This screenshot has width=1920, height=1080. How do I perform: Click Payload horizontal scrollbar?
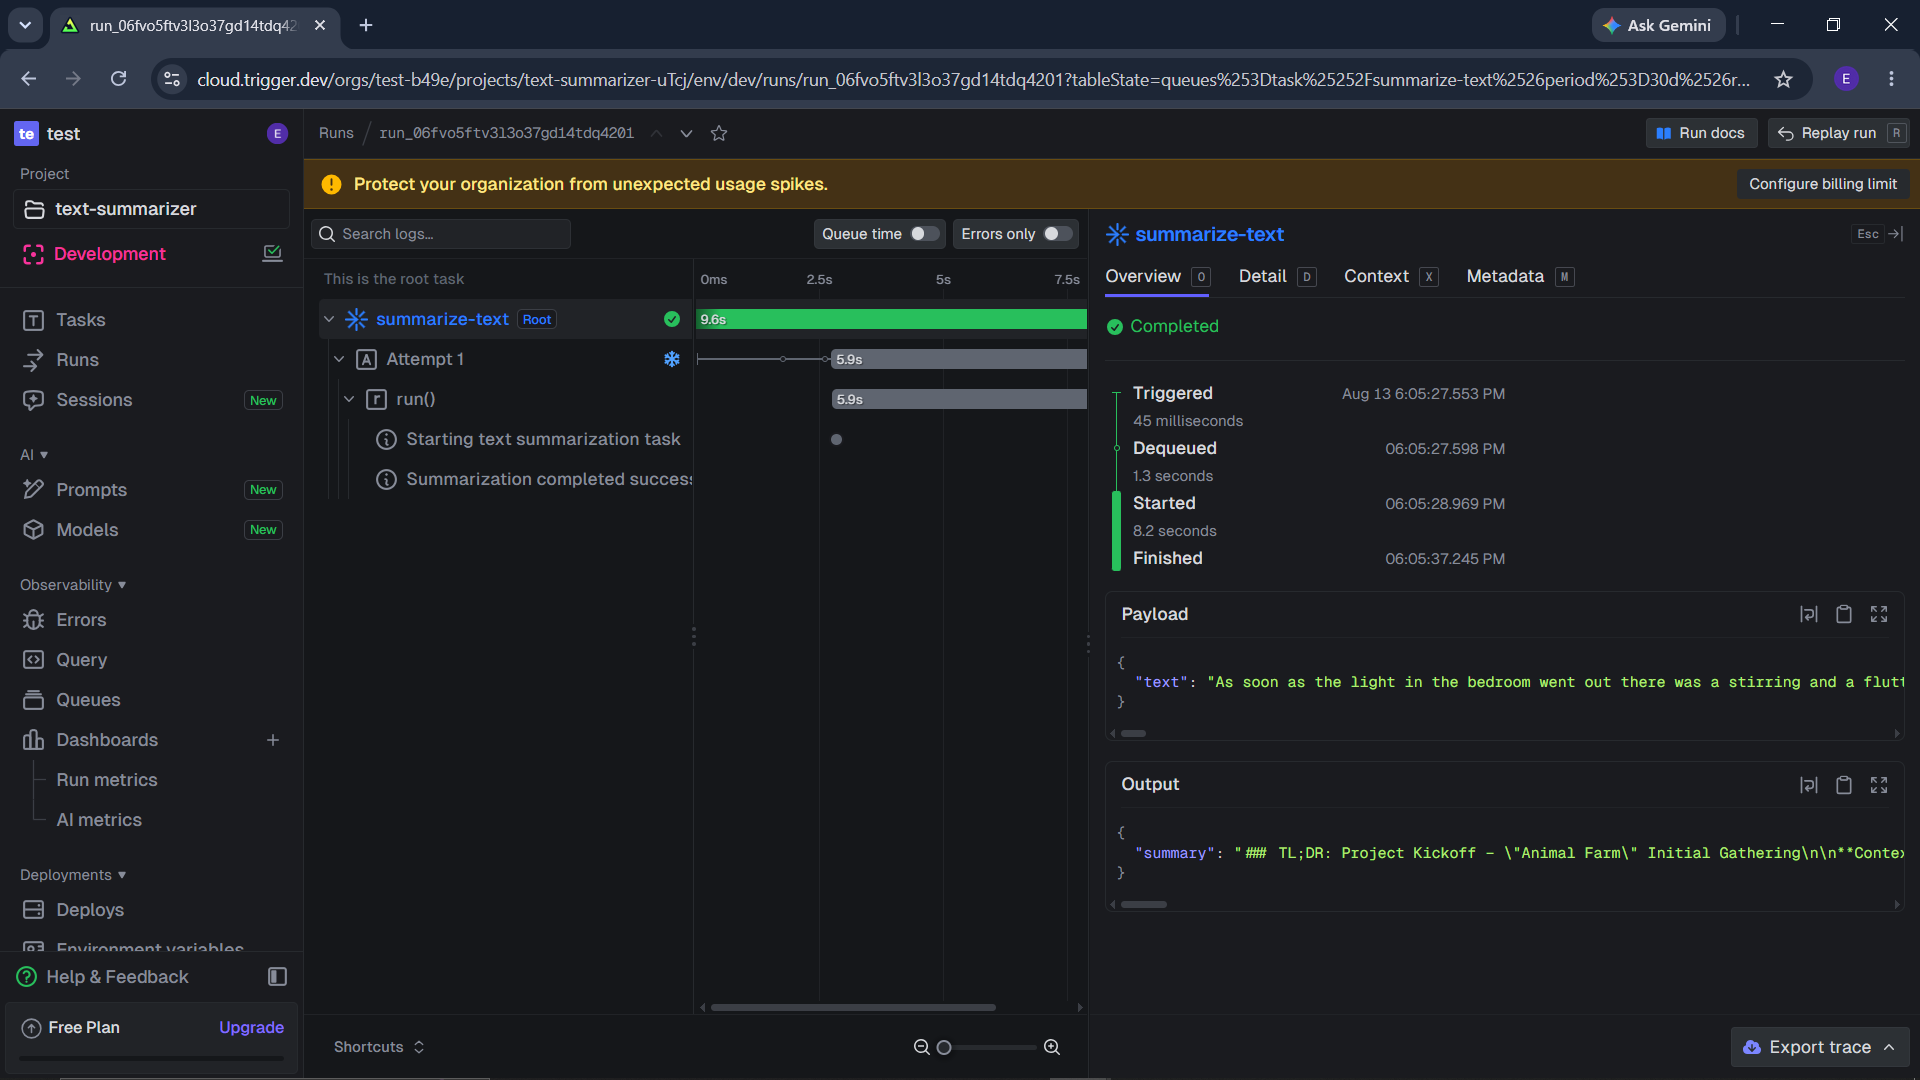tap(1133, 733)
